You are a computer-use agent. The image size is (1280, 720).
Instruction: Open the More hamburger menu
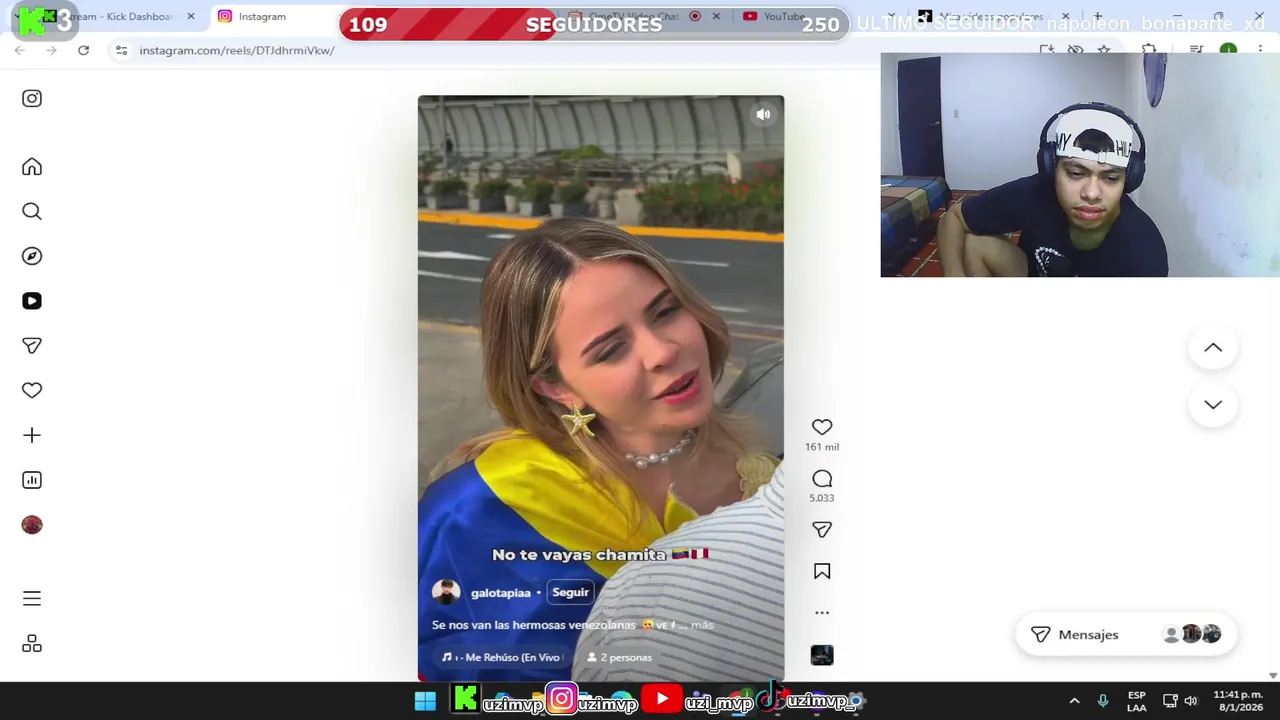[x=32, y=598]
